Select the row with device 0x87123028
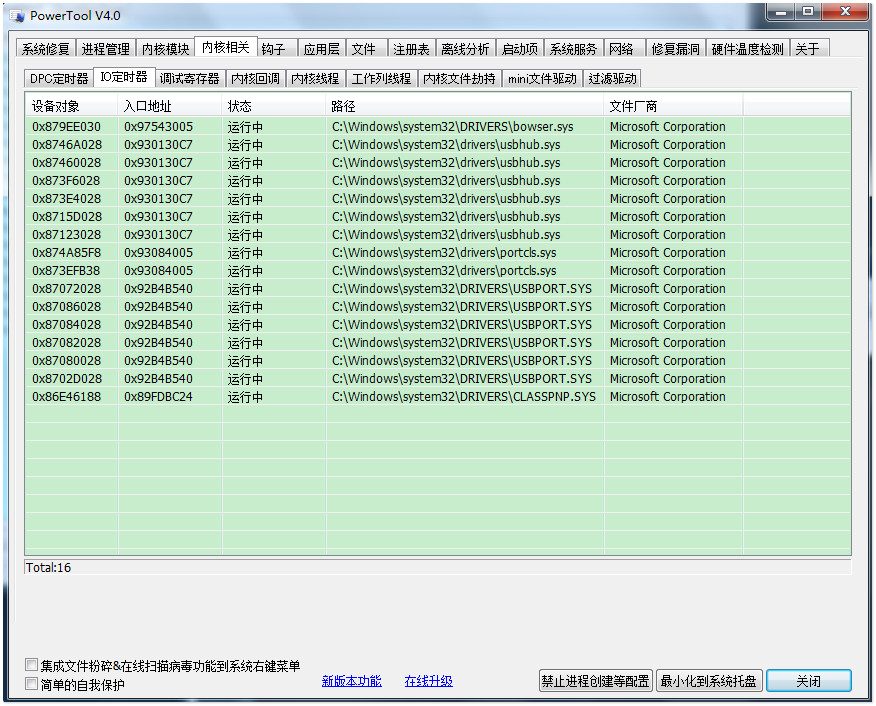The height and width of the screenshot is (706, 876). (438, 235)
